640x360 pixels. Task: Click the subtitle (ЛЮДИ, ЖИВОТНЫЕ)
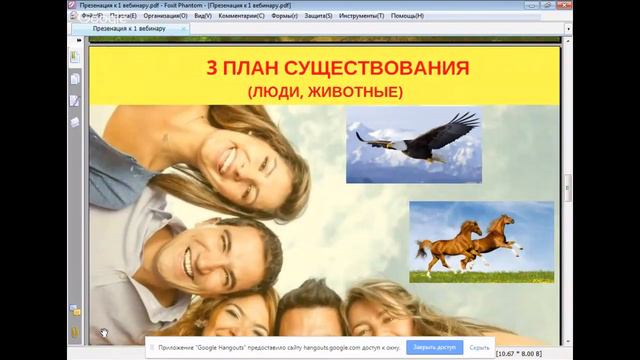(x=325, y=91)
